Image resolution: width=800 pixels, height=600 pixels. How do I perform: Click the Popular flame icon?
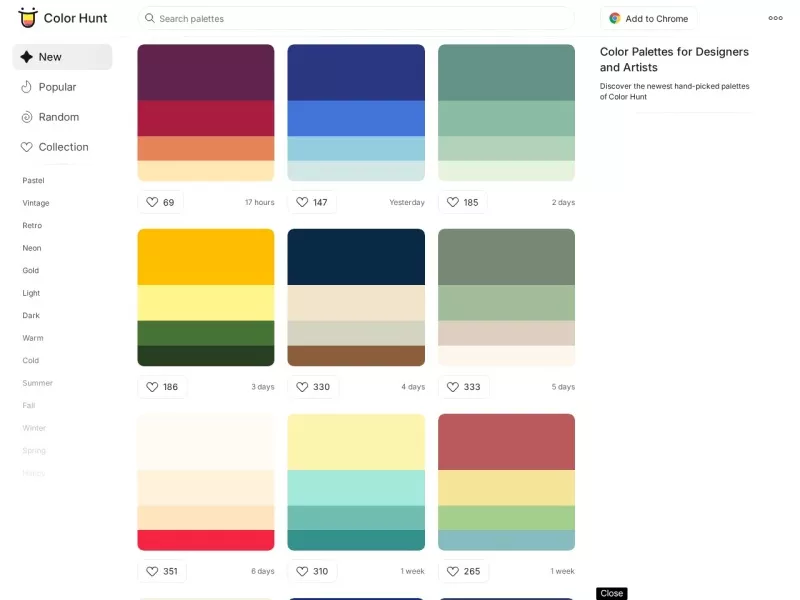click(x=27, y=87)
